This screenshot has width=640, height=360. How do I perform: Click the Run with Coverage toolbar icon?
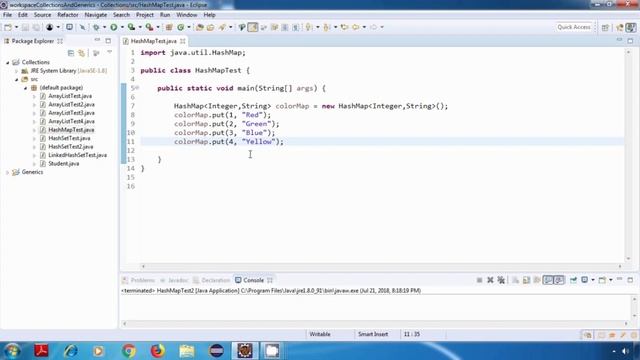point(131,27)
